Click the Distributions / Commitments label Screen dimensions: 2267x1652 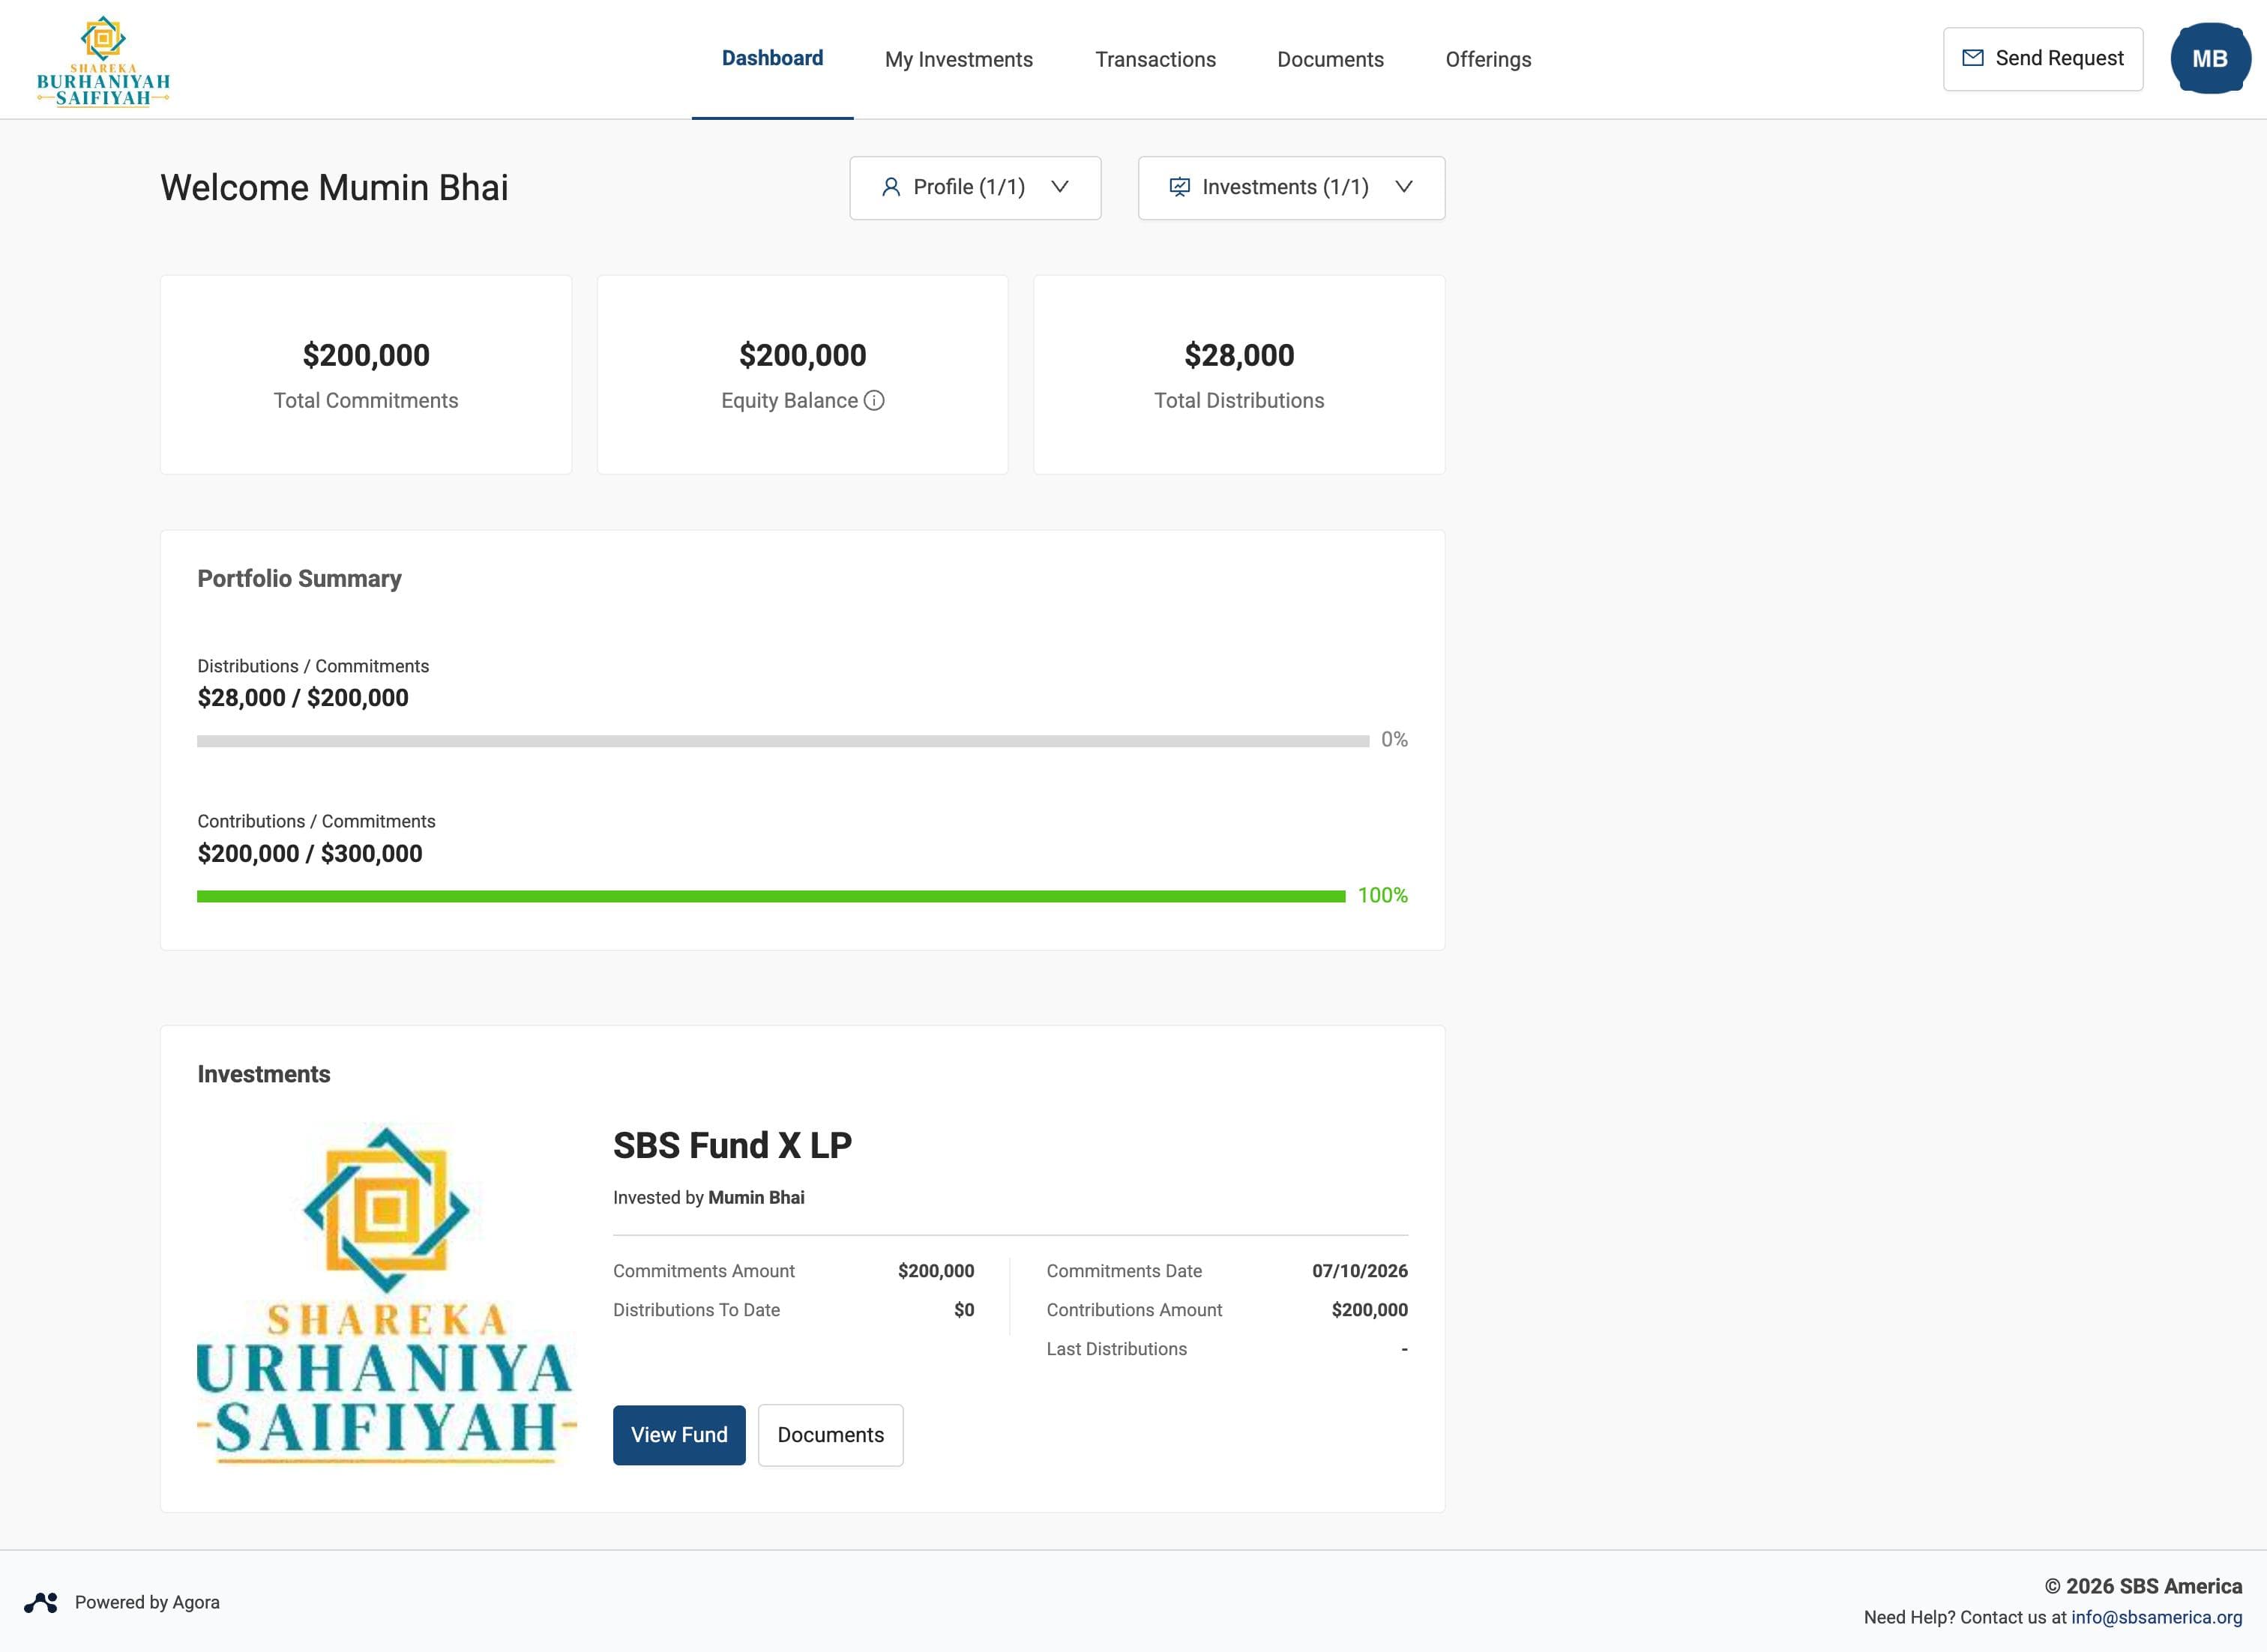(x=313, y=666)
